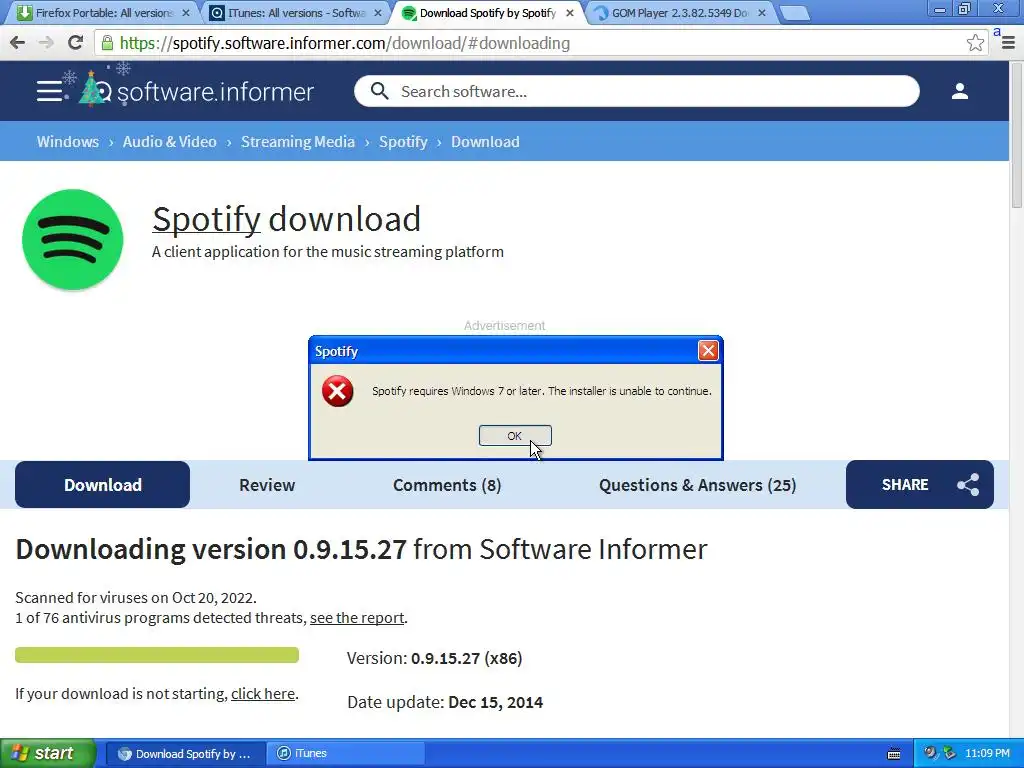The width and height of the screenshot is (1024, 768).
Task: Go to the Windows breadcrumb
Action: click(x=68, y=142)
